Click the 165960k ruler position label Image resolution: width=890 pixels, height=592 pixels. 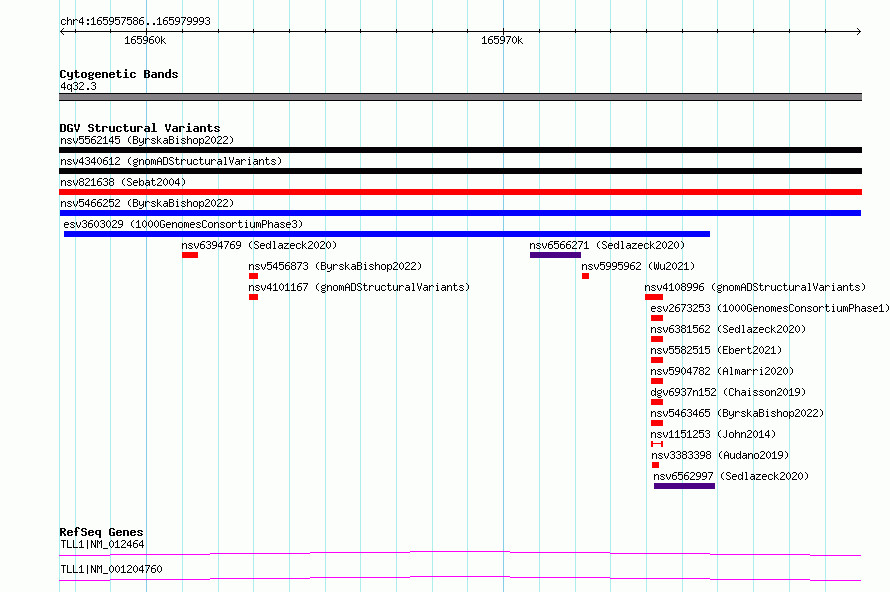[145, 40]
